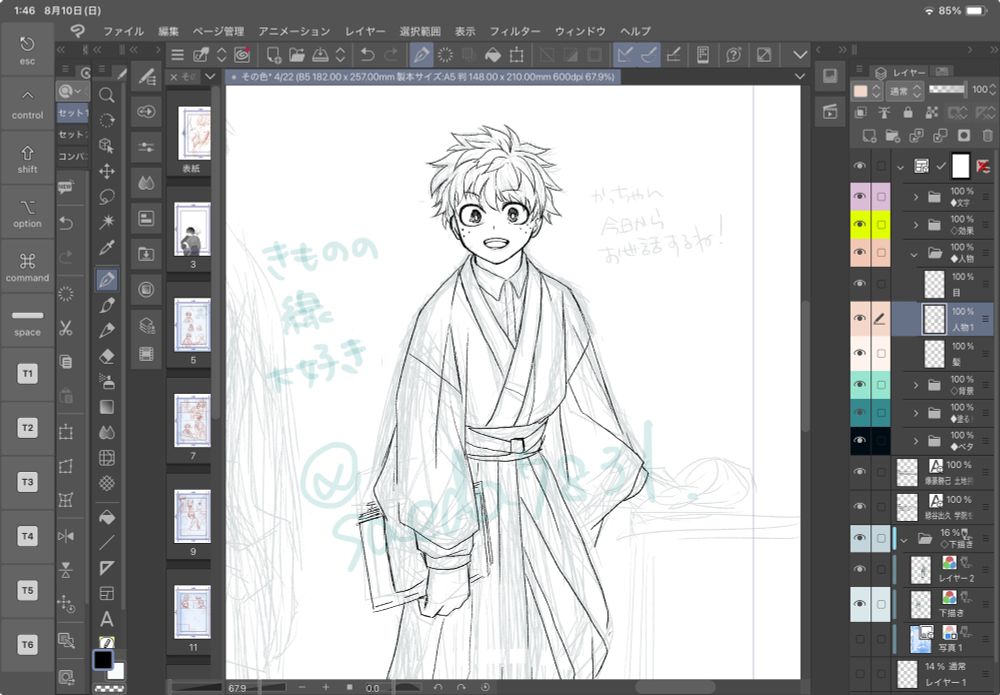Select the Eraser tool

(x=107, y=356)
